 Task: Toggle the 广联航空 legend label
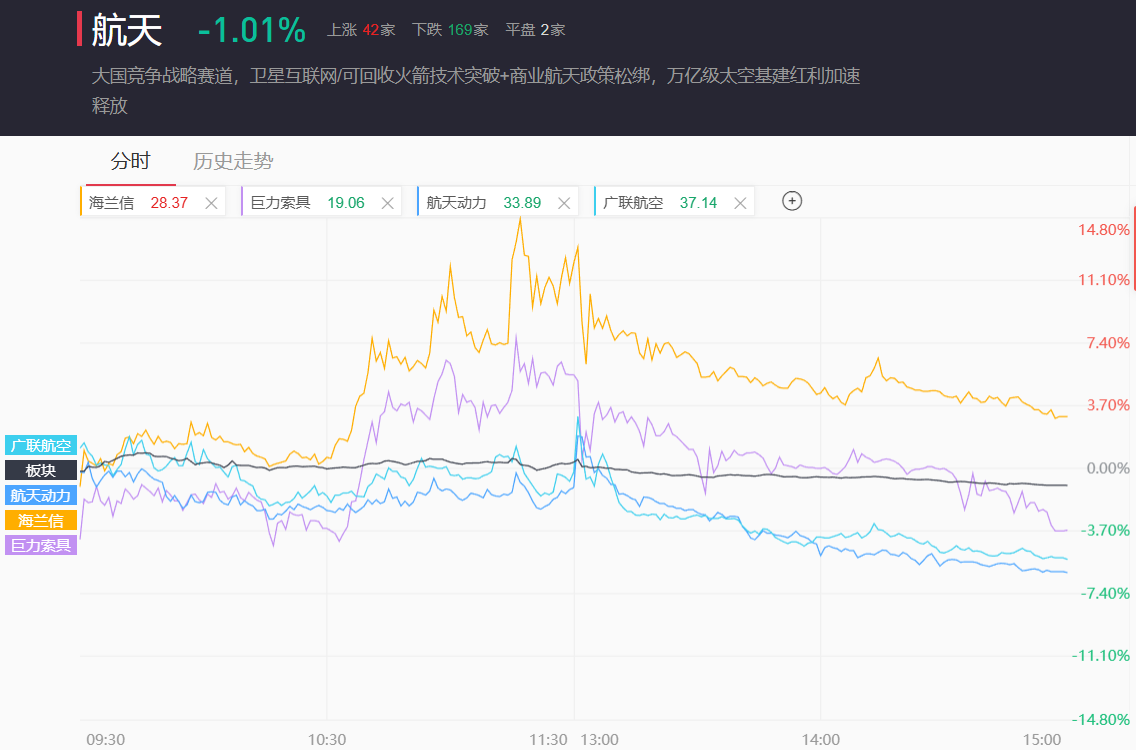[41, 446]
